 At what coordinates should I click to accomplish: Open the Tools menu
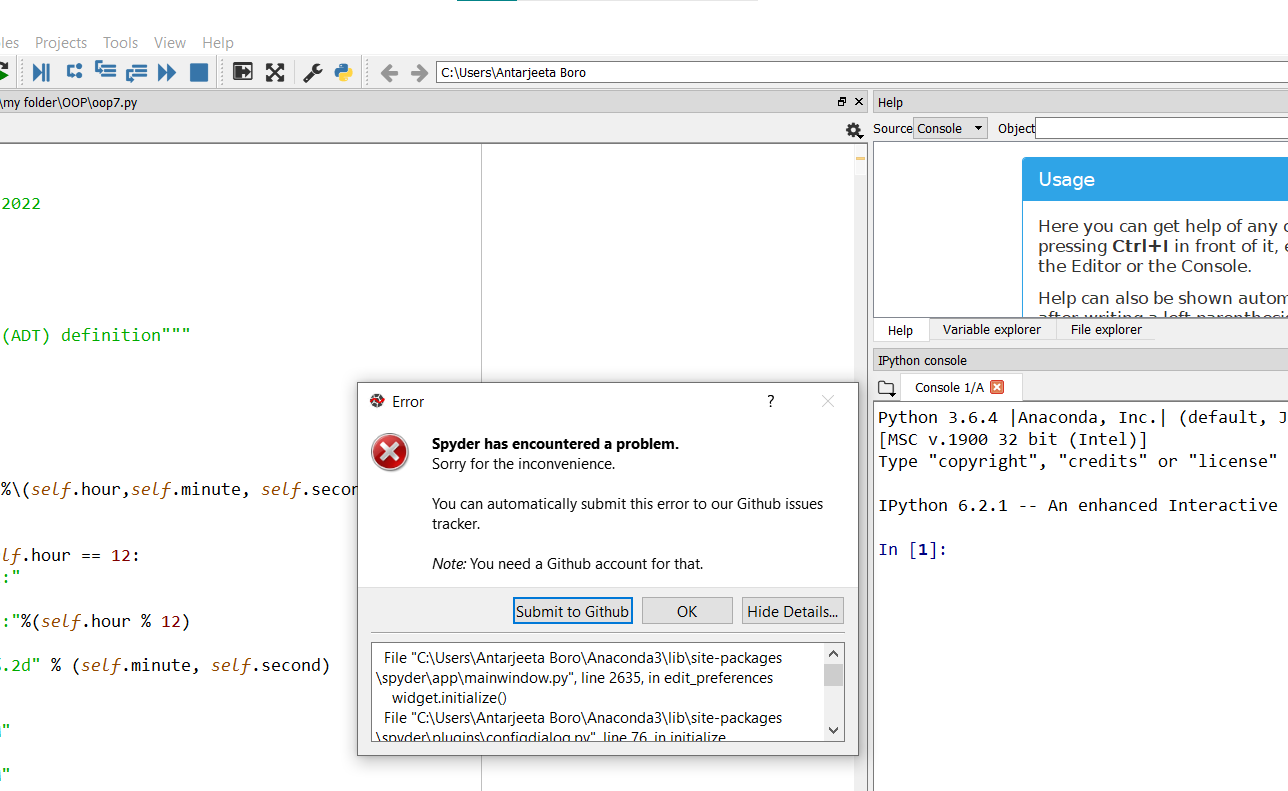[x=120, y=42]
